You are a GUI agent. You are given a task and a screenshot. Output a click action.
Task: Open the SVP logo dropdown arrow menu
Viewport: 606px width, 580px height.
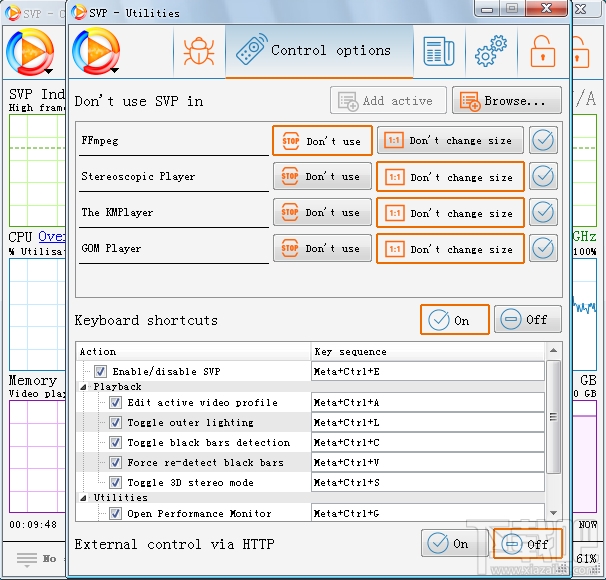pyautogui.click(x=115, y=71)
